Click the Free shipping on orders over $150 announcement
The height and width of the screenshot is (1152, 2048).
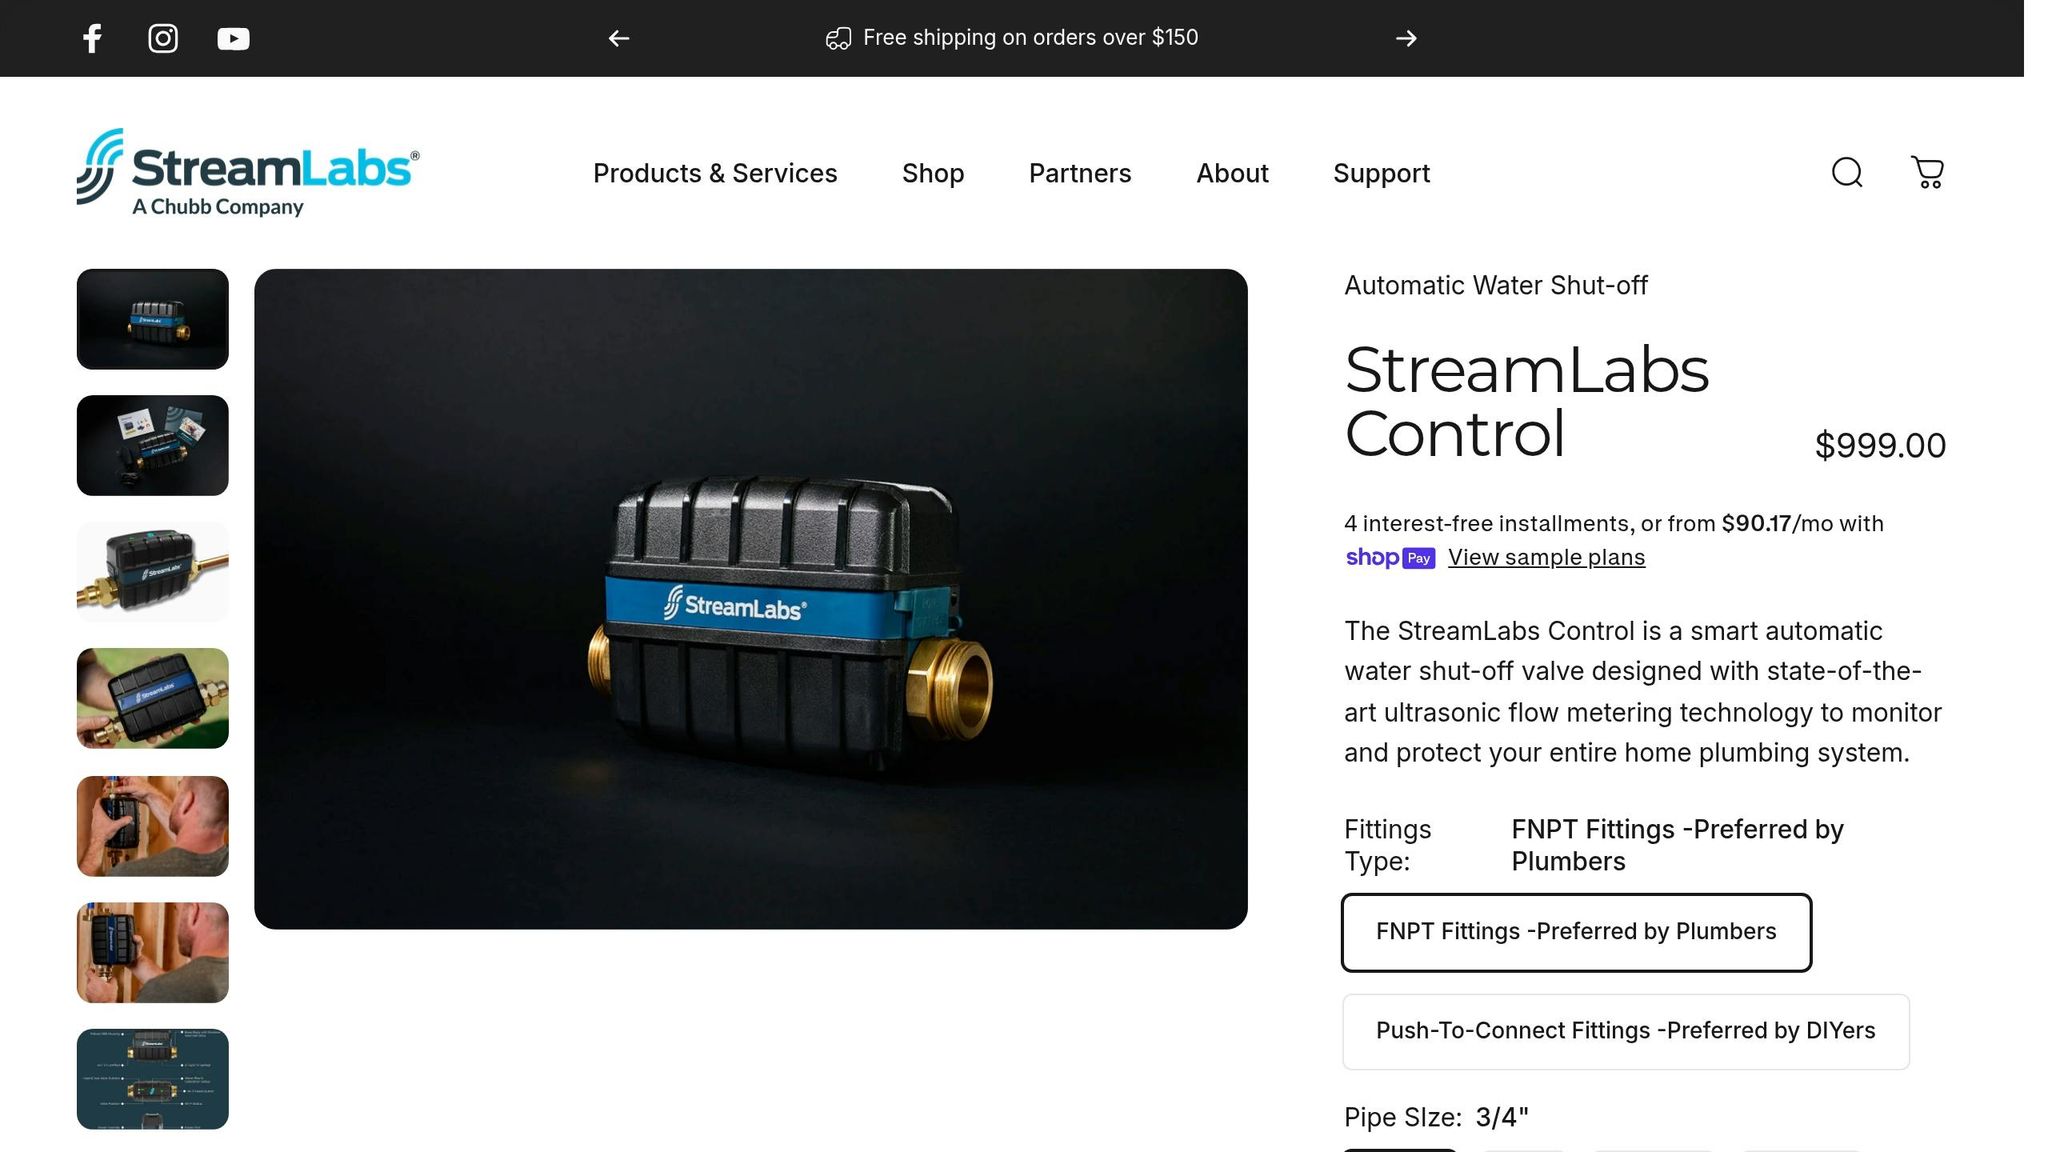point(1012,38)
